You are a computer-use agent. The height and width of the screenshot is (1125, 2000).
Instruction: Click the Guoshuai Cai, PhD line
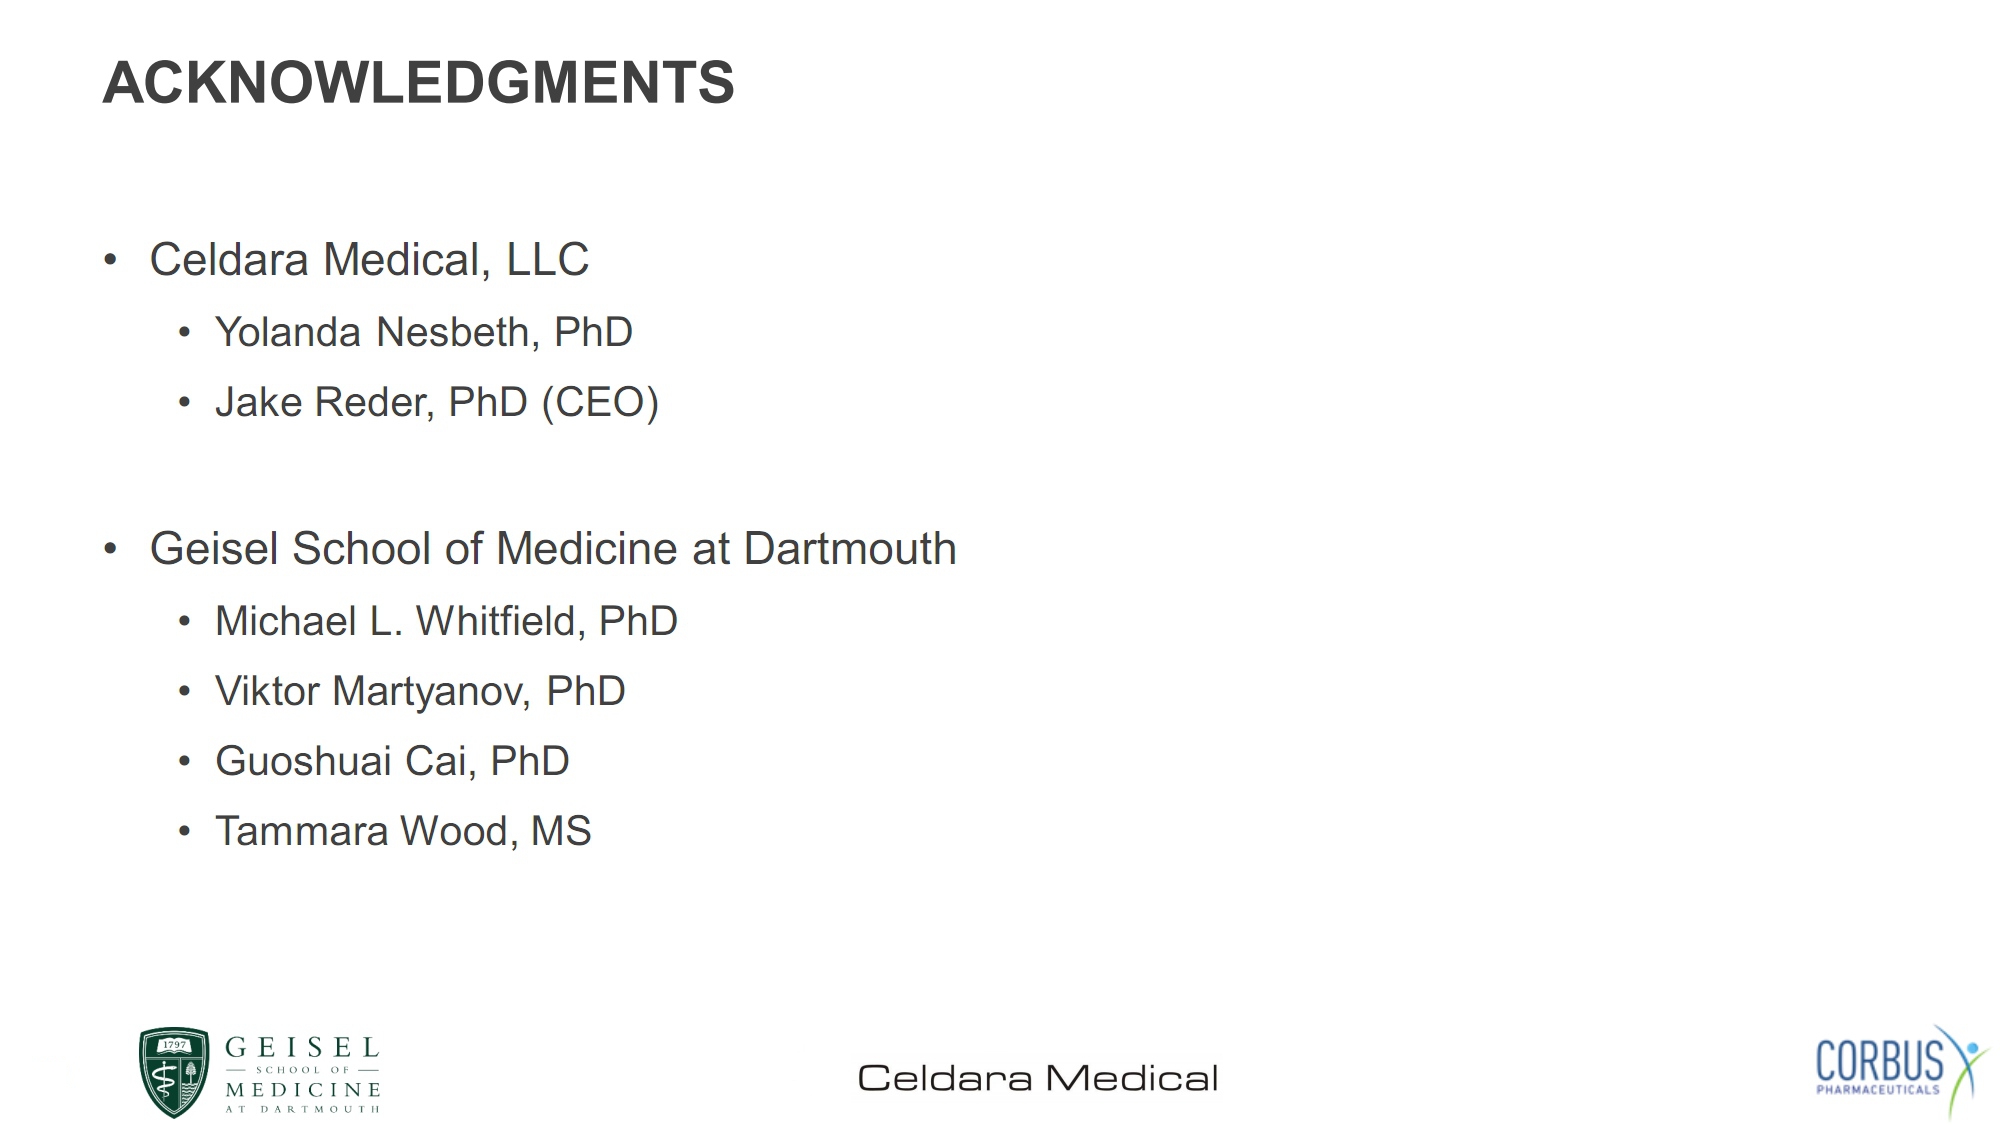pyautogui.click(x=392, y=761)
